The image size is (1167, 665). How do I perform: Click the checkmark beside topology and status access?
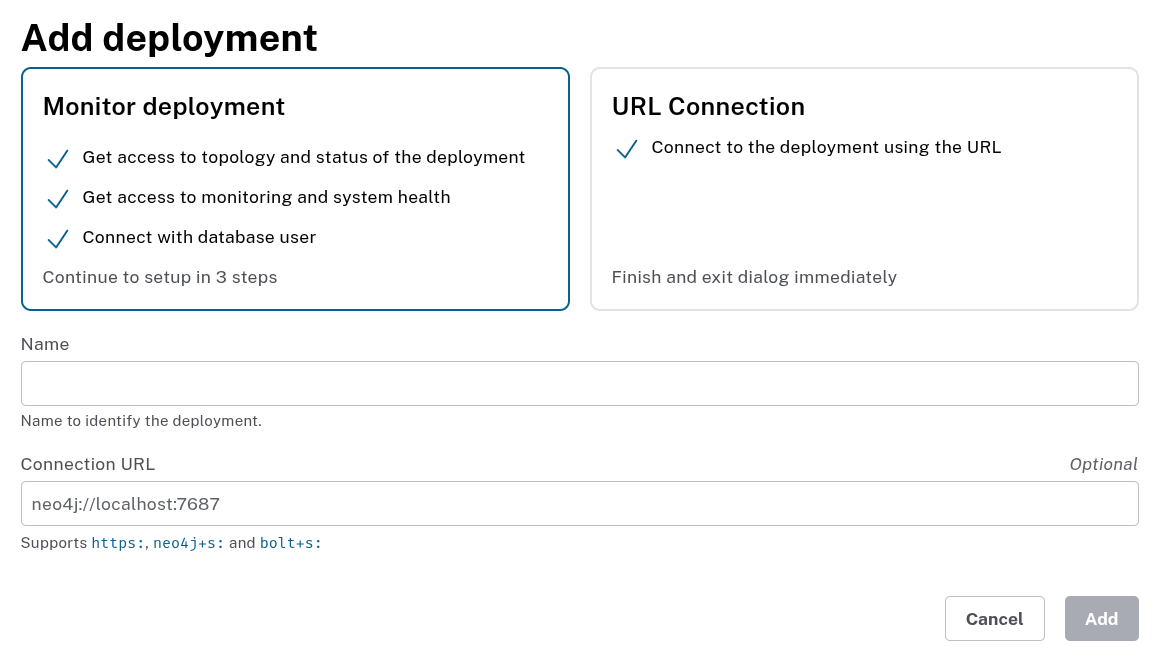[58, 158]
